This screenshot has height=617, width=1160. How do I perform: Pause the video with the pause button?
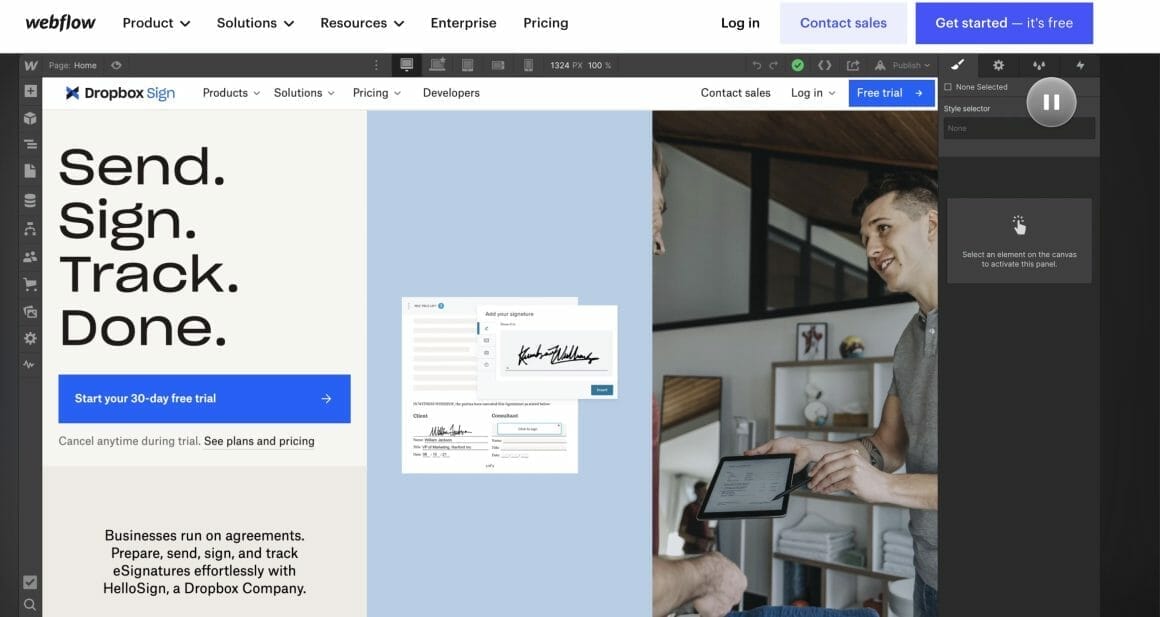(1050, 101)
